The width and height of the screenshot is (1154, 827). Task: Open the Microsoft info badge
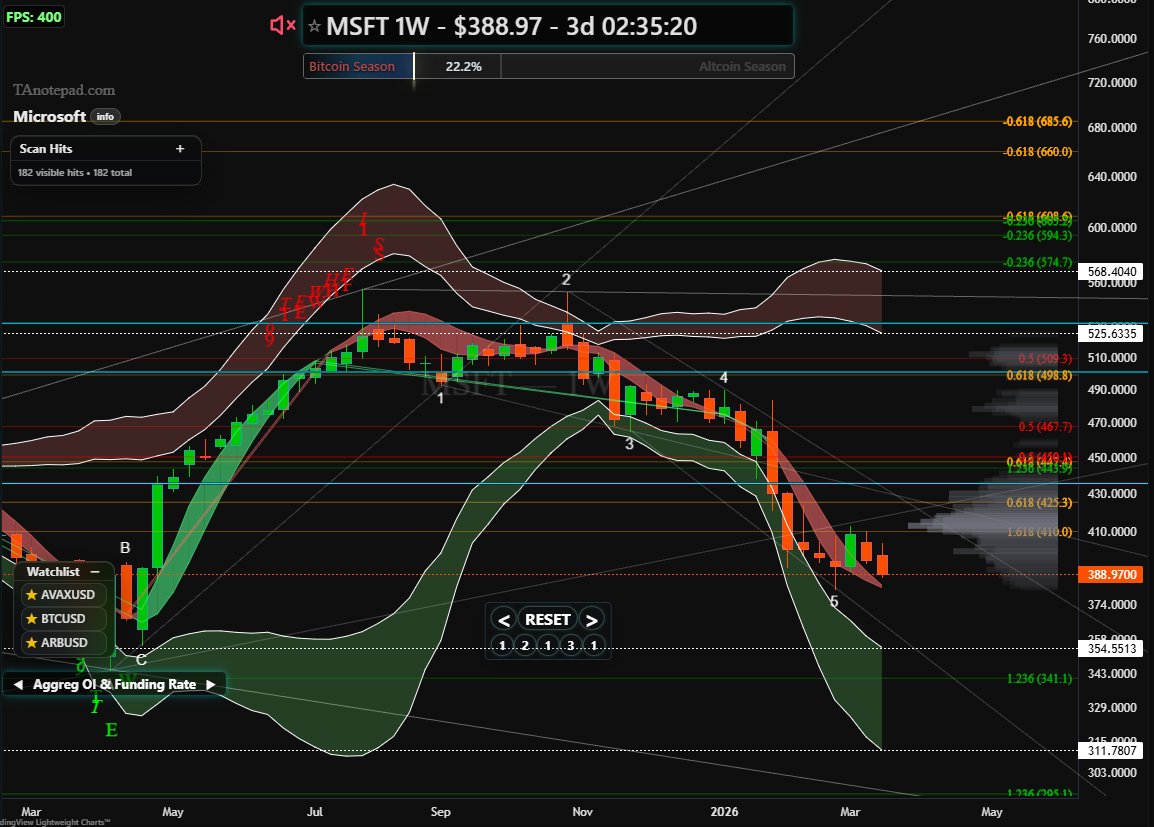[x=105, y=116]
